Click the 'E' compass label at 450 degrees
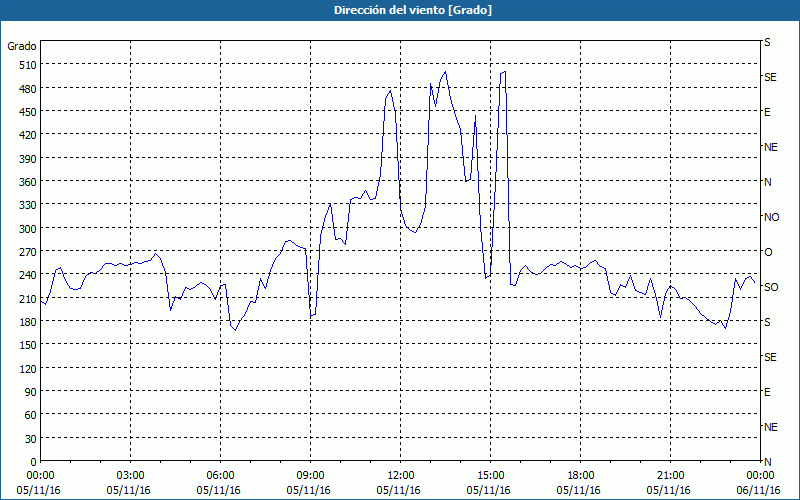The image size is (800, 500). [x=767, y=112]
